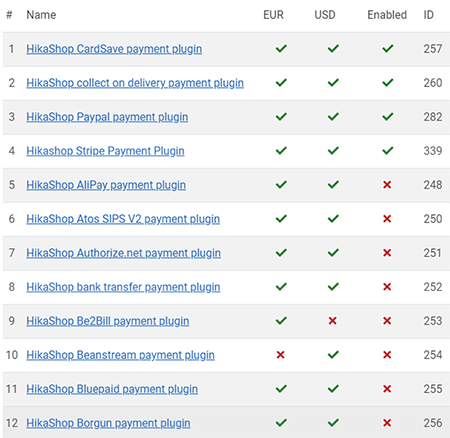
Task: Click USD checkmark for collect on delivery
Action: (333, 83)
